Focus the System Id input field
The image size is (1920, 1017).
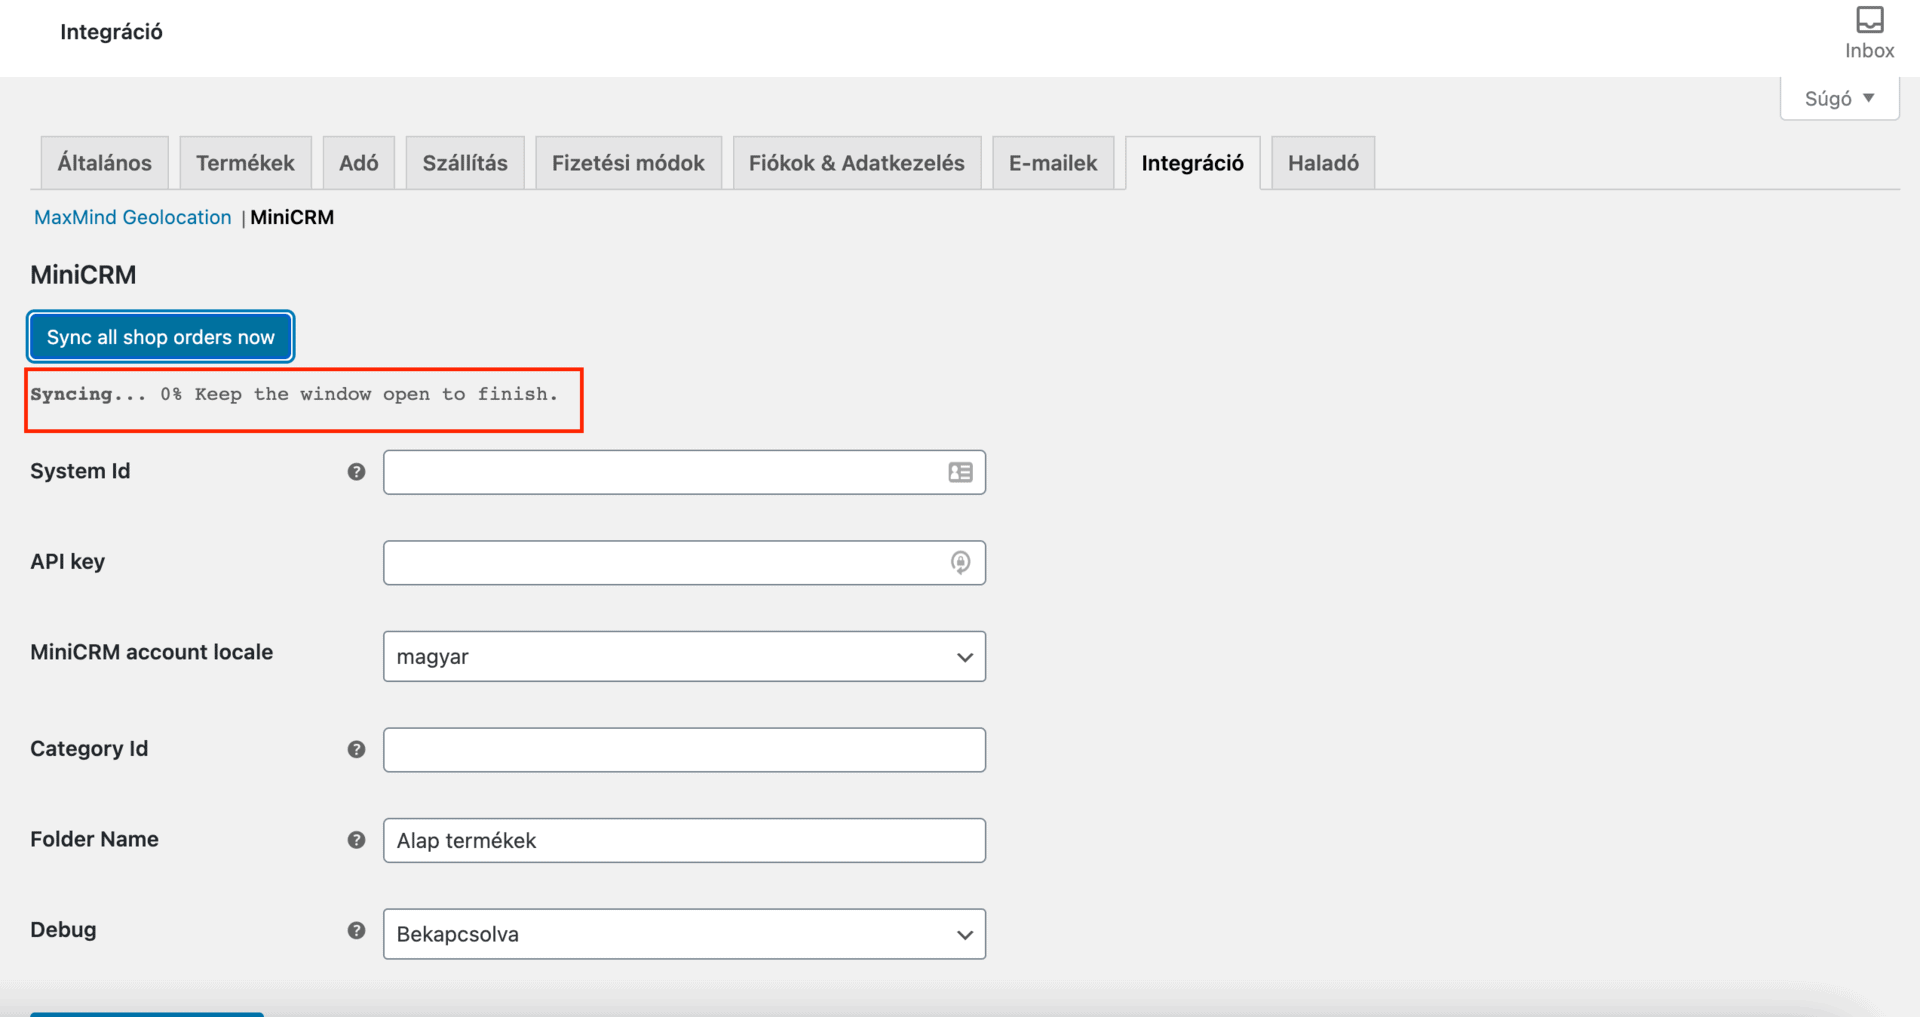point(684,472)
